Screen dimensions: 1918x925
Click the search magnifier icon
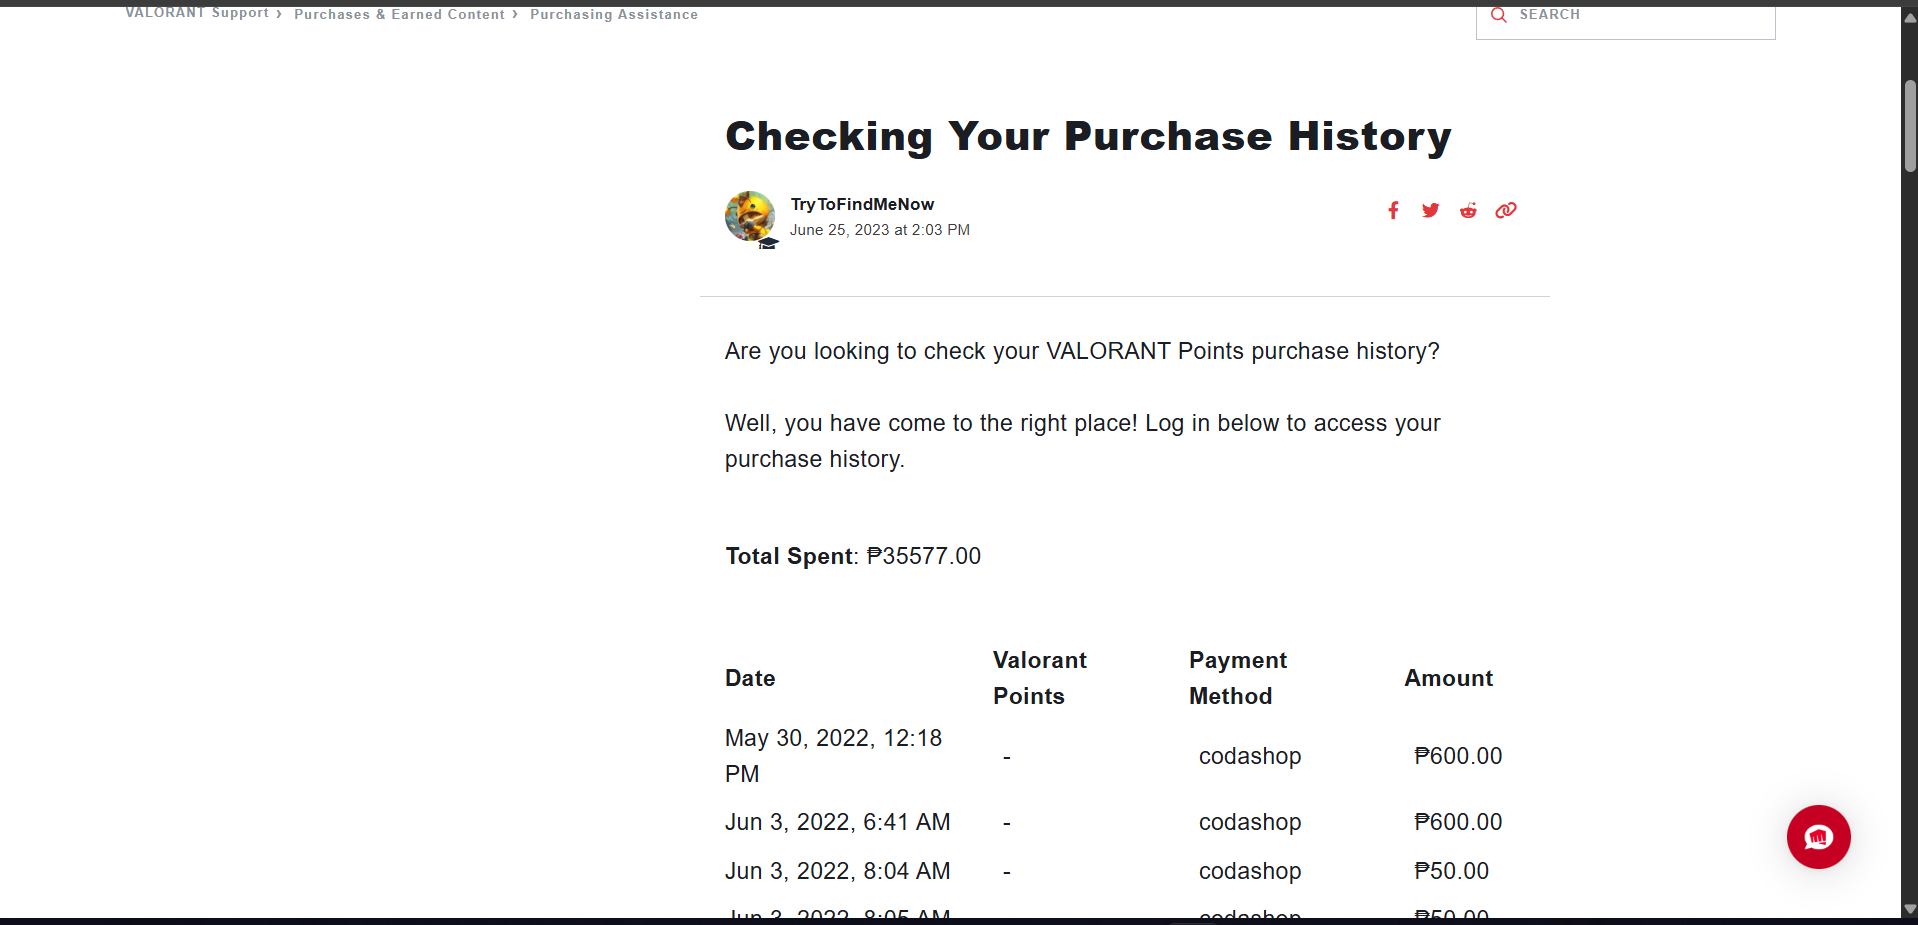pyautogui.click(x=1498, y=15)
